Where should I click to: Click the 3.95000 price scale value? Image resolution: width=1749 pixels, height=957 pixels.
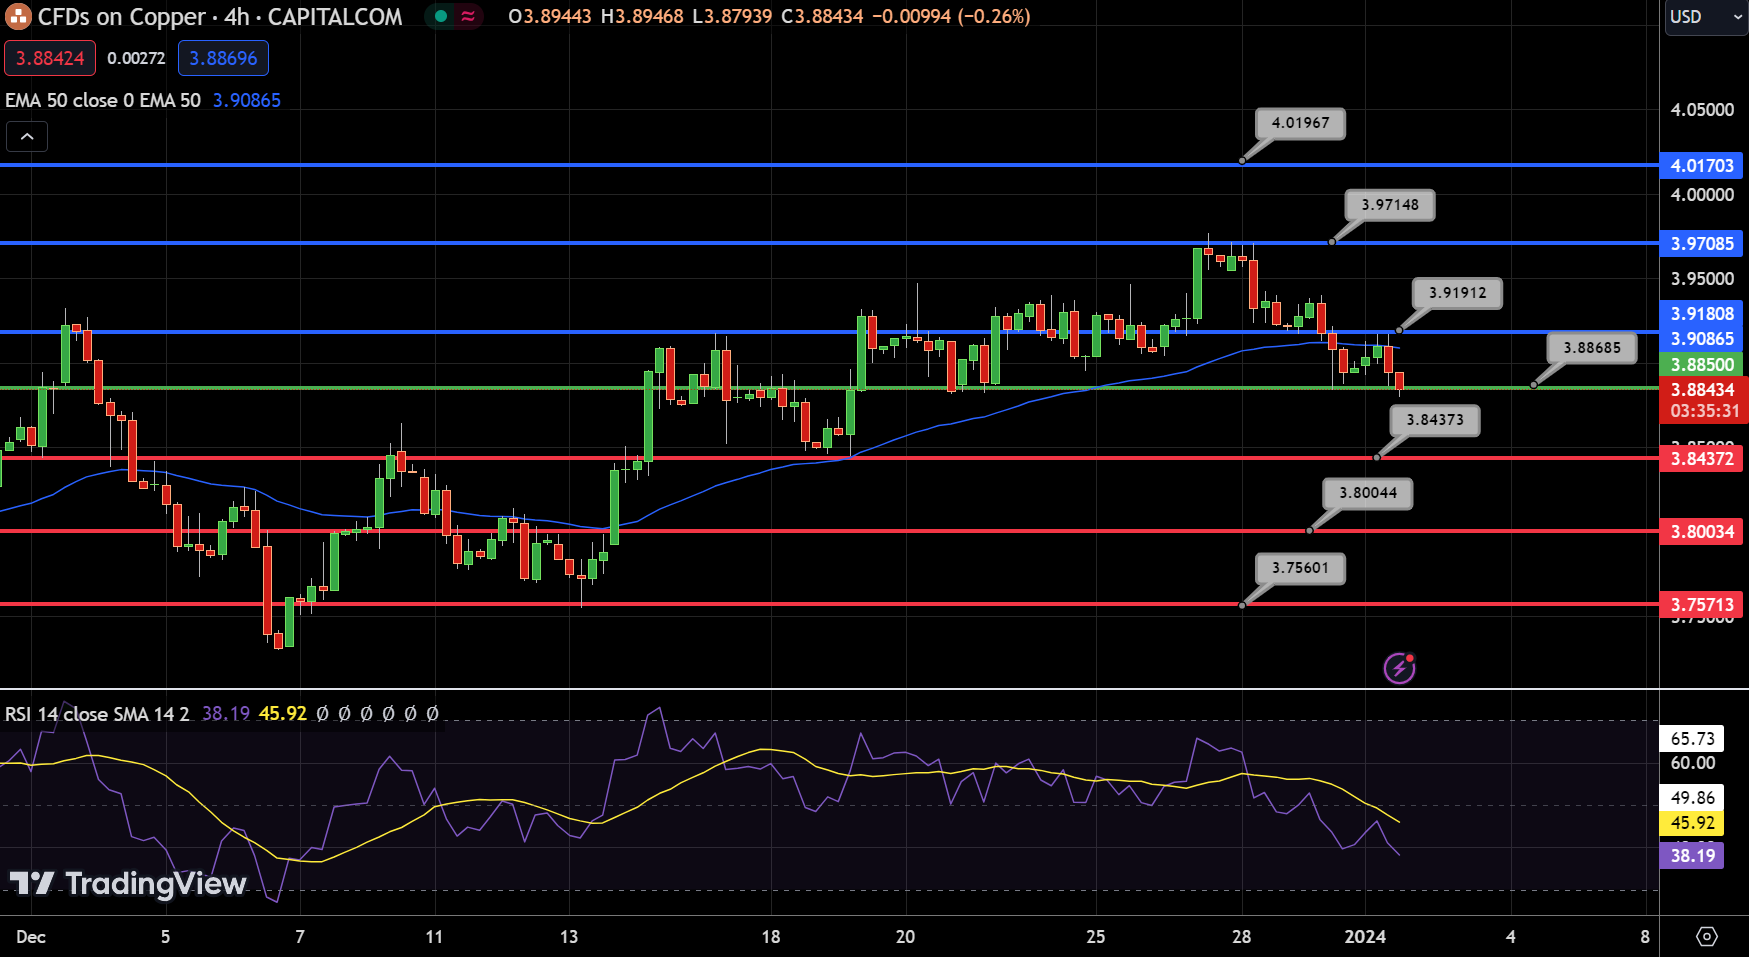click(1702, 279)
